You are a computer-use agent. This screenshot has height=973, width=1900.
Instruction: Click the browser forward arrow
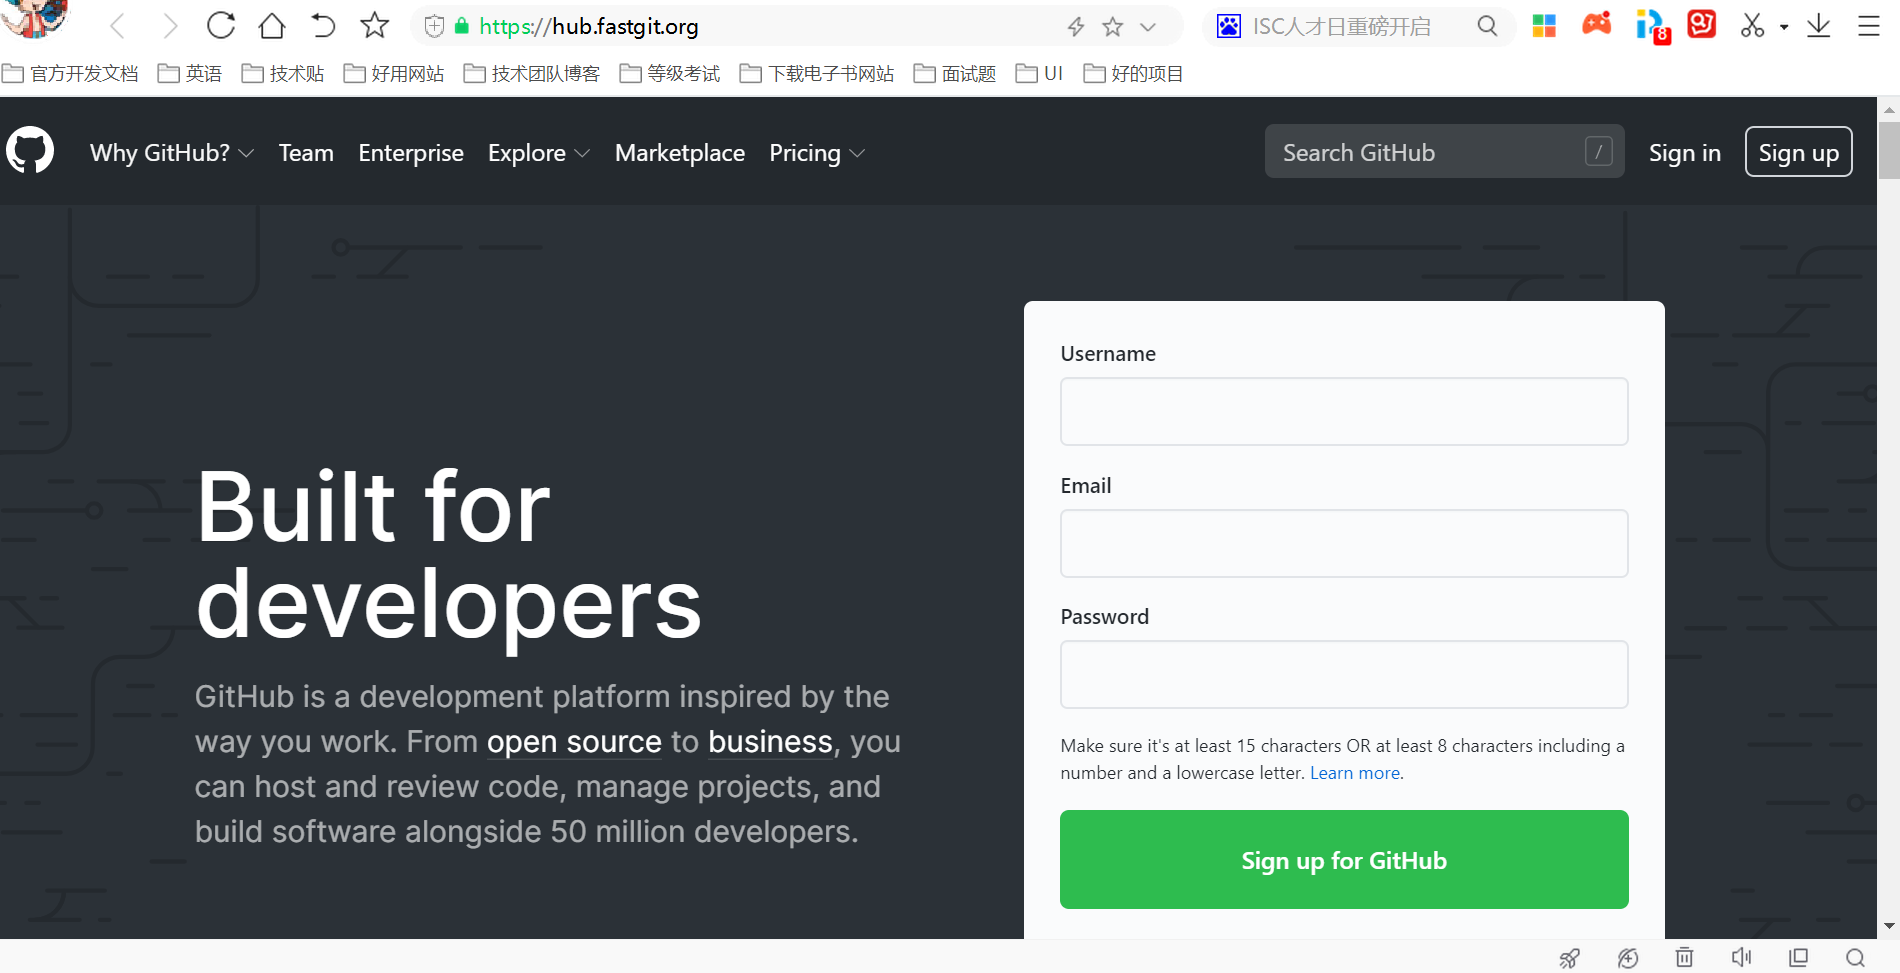pyautogui.click(x=169, y=26)
